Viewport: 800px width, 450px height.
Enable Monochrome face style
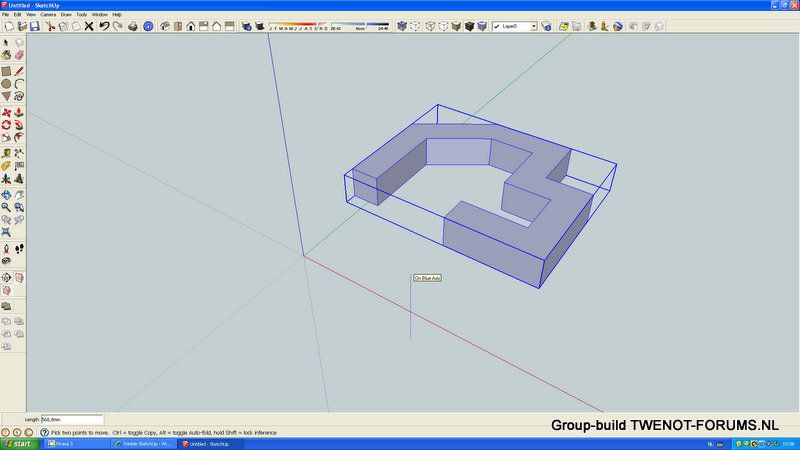pyautogui.click(x=482, y=26)
